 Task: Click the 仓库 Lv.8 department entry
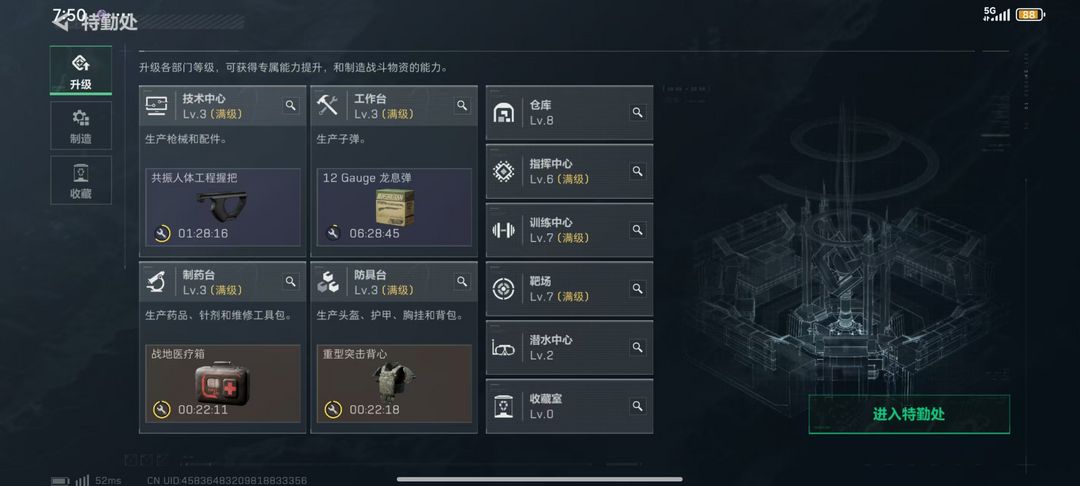click(x=570, y=113)
